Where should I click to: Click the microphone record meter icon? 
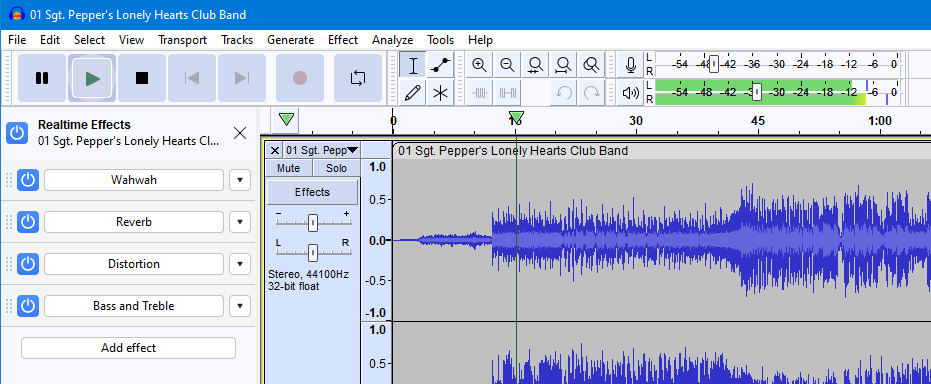[631, 65]
